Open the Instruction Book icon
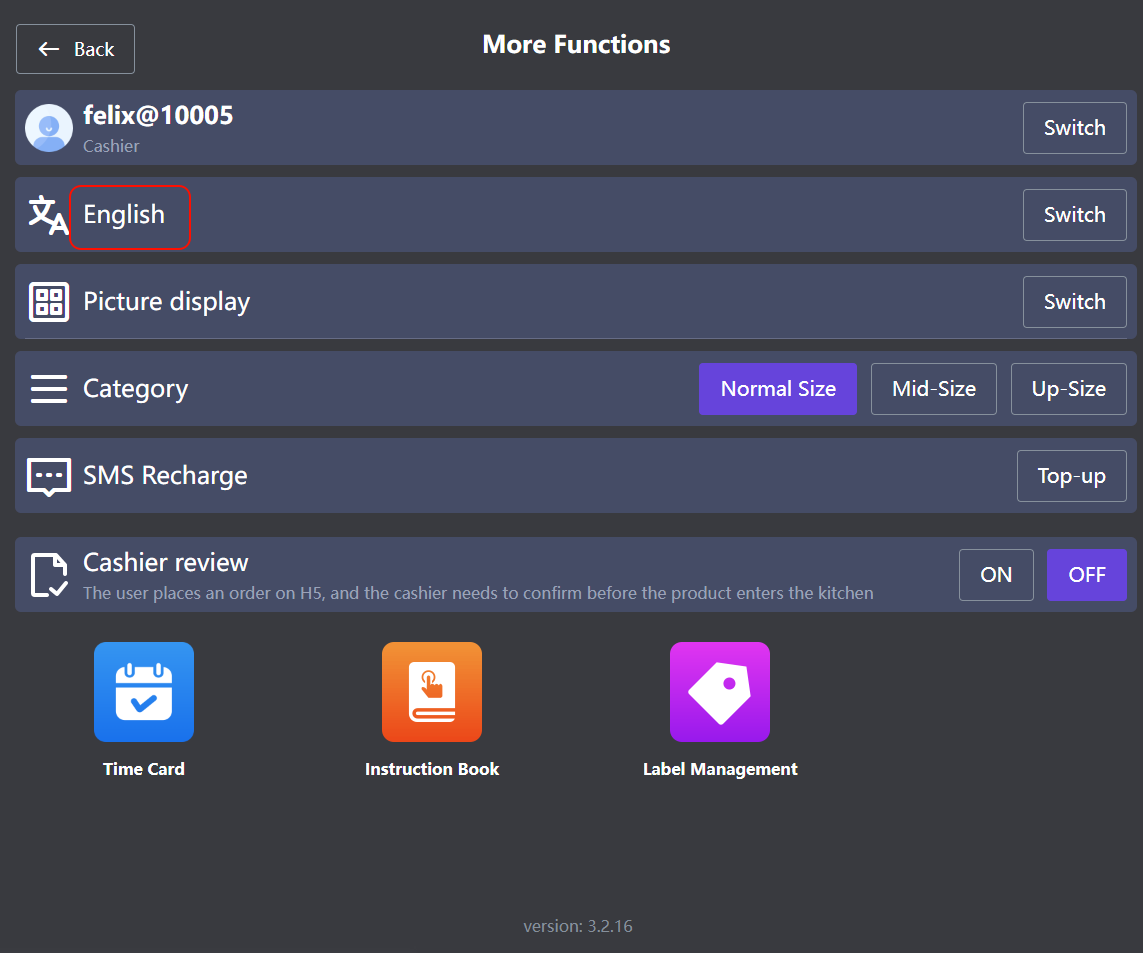The width and height of the screenshot is (1143, 953). point(432,692)
